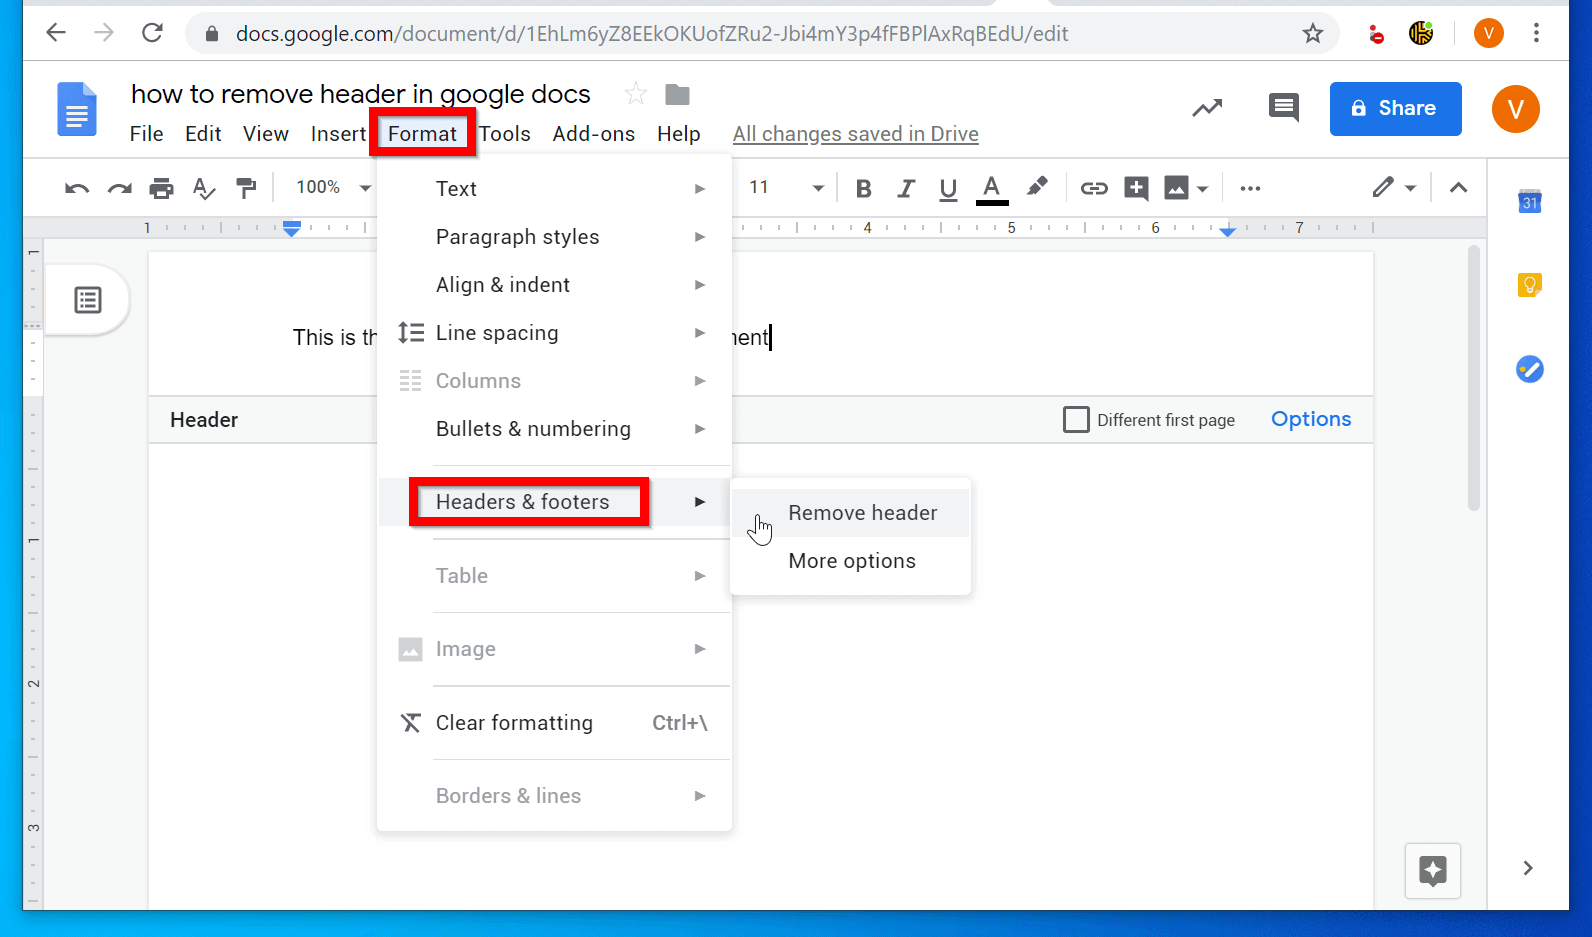Open editing mode pencil dropdown
Viewport: 1592px width, 937px height.
tap(1394, 188)
